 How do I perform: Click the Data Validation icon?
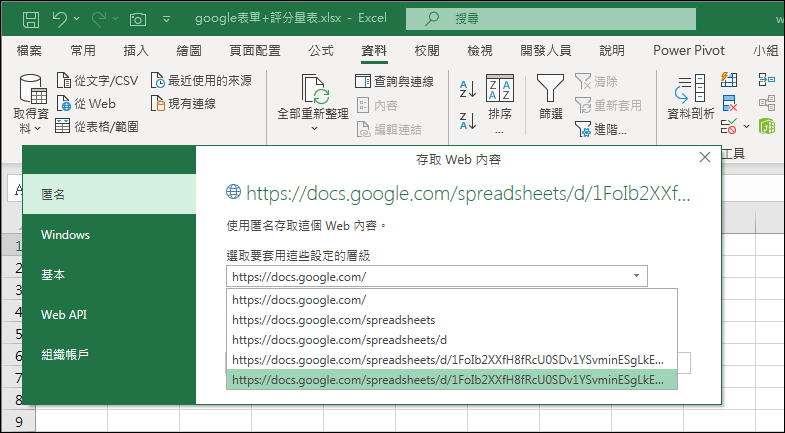[x=729, y=127]
